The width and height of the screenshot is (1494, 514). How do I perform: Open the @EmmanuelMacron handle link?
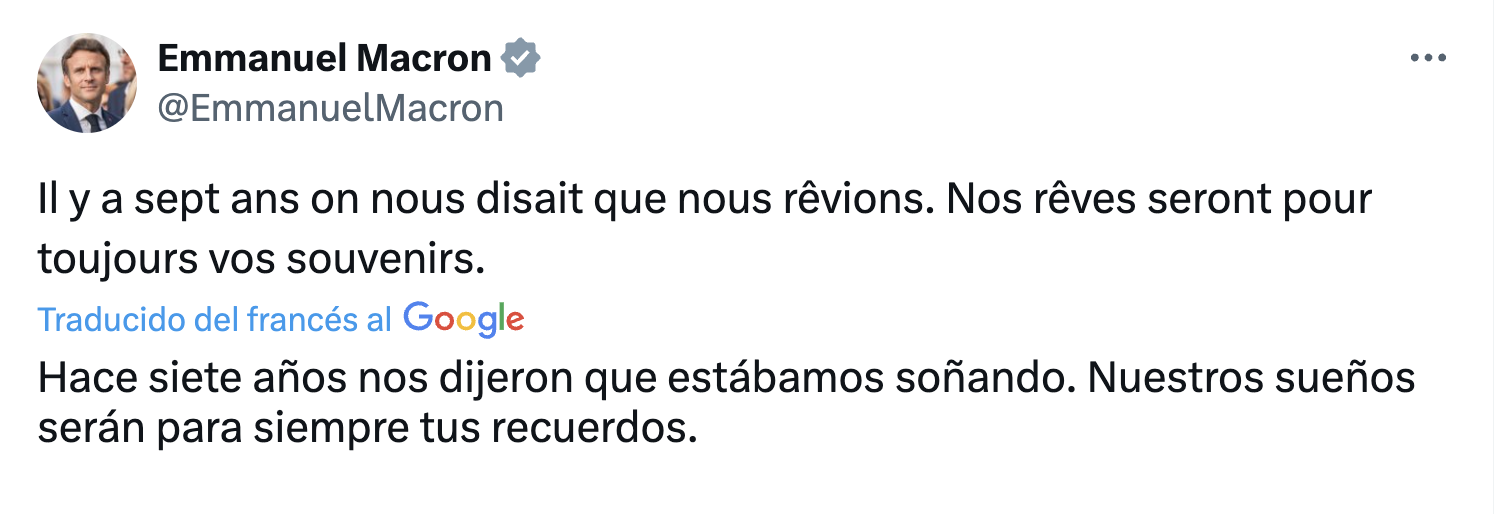[x=331, y=108]
